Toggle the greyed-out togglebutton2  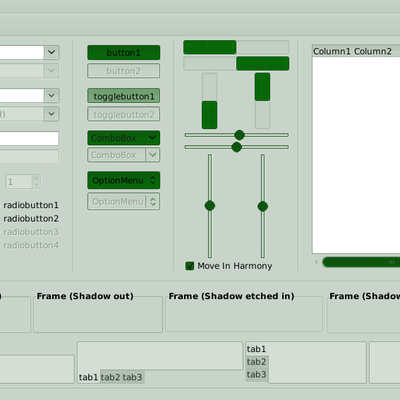tap(124, 114)
